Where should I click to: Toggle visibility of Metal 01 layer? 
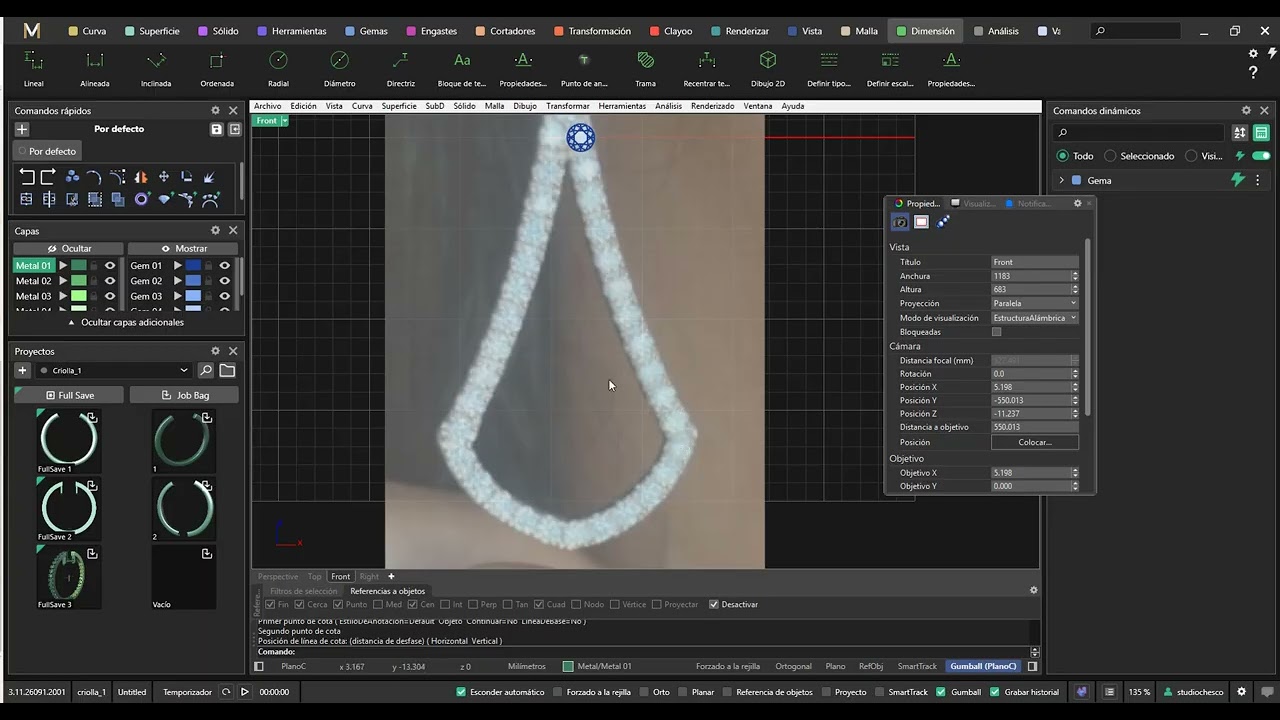(x=110, y=266)
